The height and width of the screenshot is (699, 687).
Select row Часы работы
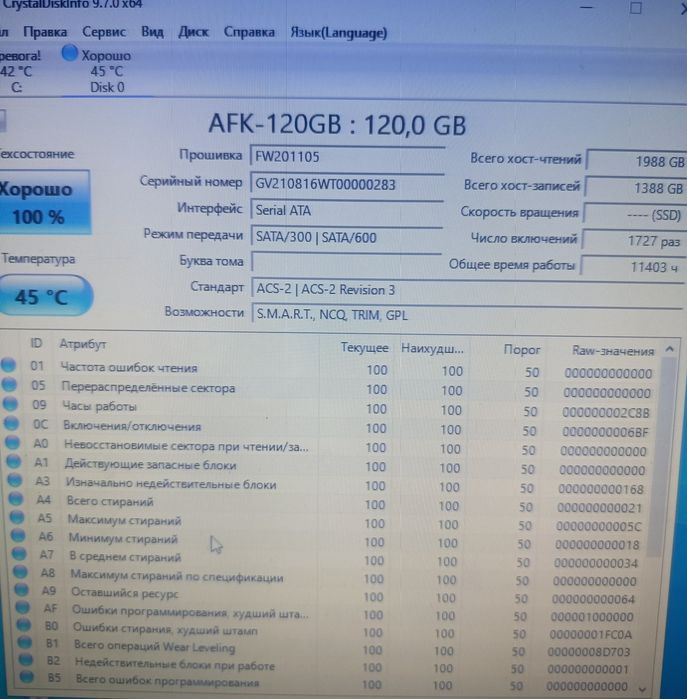[x=328, y=408]
